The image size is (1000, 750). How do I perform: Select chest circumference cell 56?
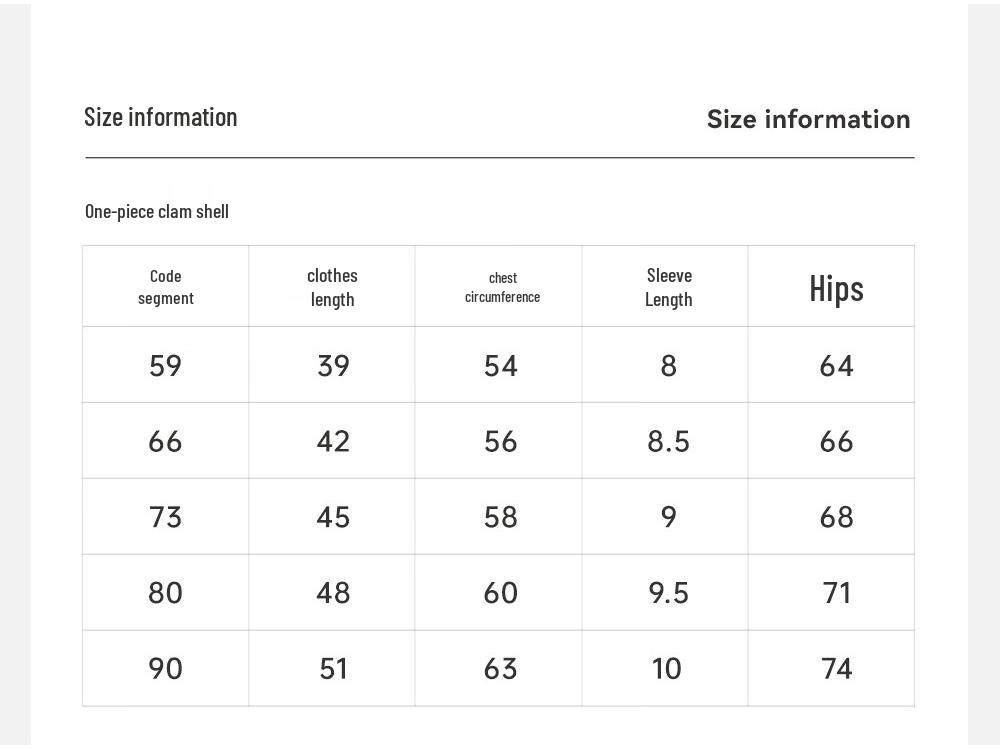point(501,442)
